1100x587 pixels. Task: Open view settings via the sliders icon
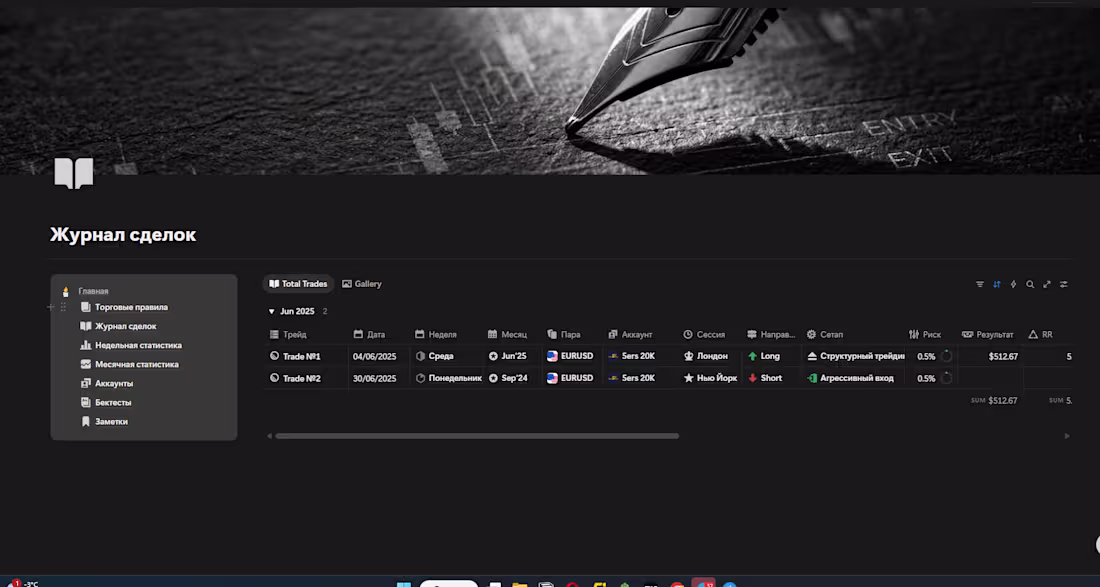[x=1063, y=283]
